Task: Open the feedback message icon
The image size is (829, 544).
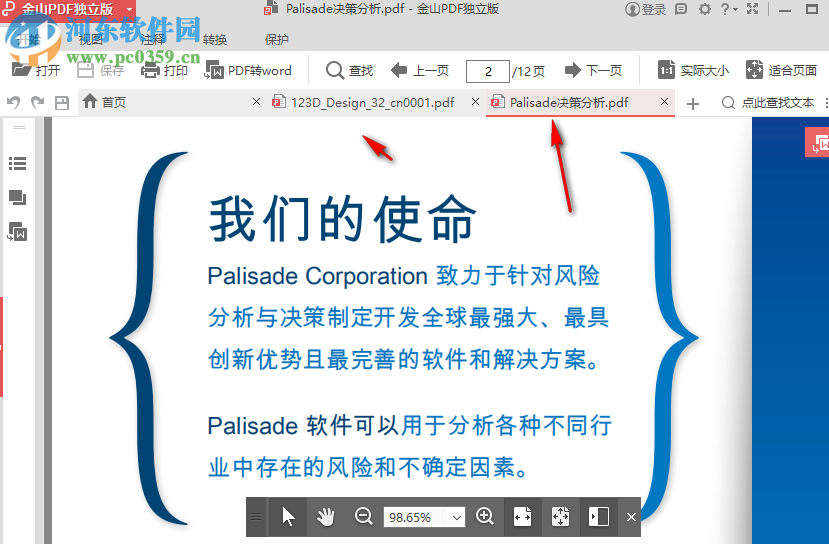Action: coord(681,9)
